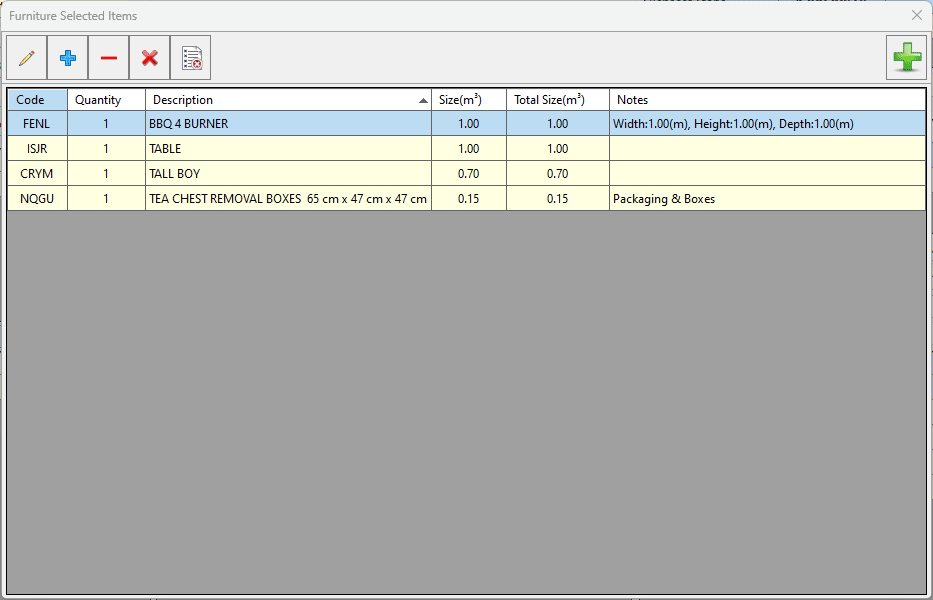Click the FENL code cell
This screenshot has width=933, height=600.
point(37,124)
